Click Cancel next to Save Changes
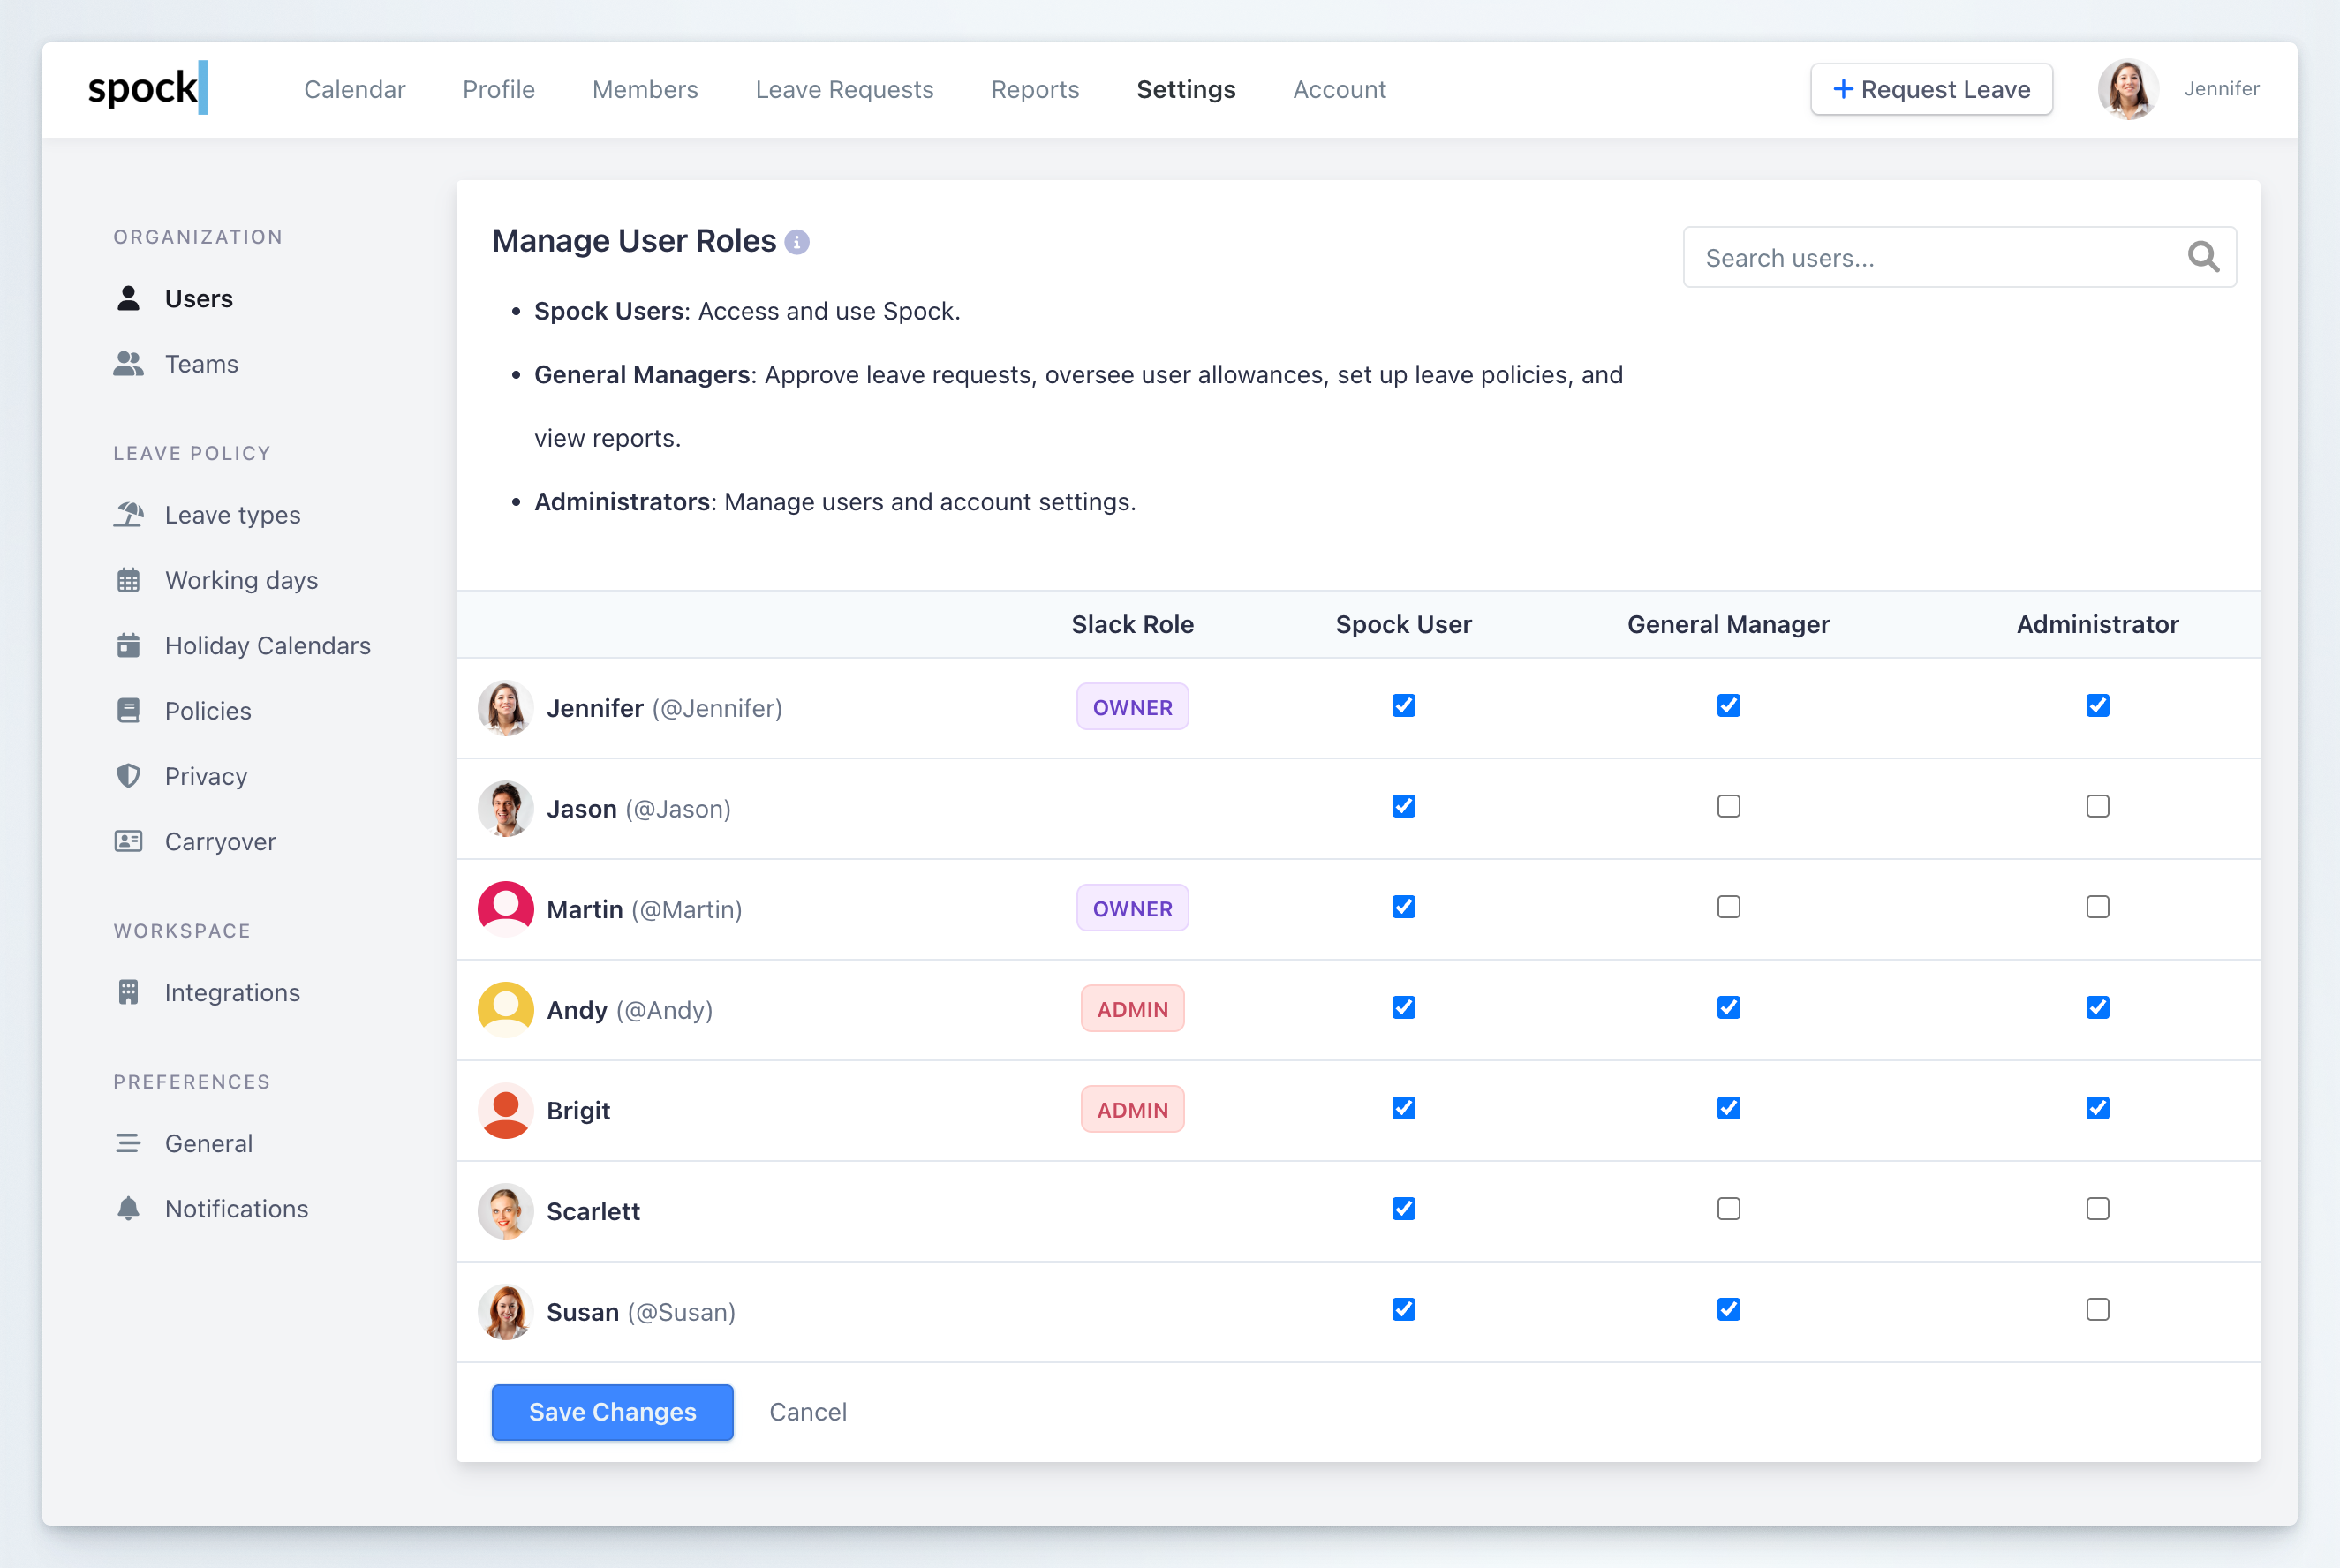Viewport: 2340px width, 1568px height. pyautogui.click(x=807, y=1411)
